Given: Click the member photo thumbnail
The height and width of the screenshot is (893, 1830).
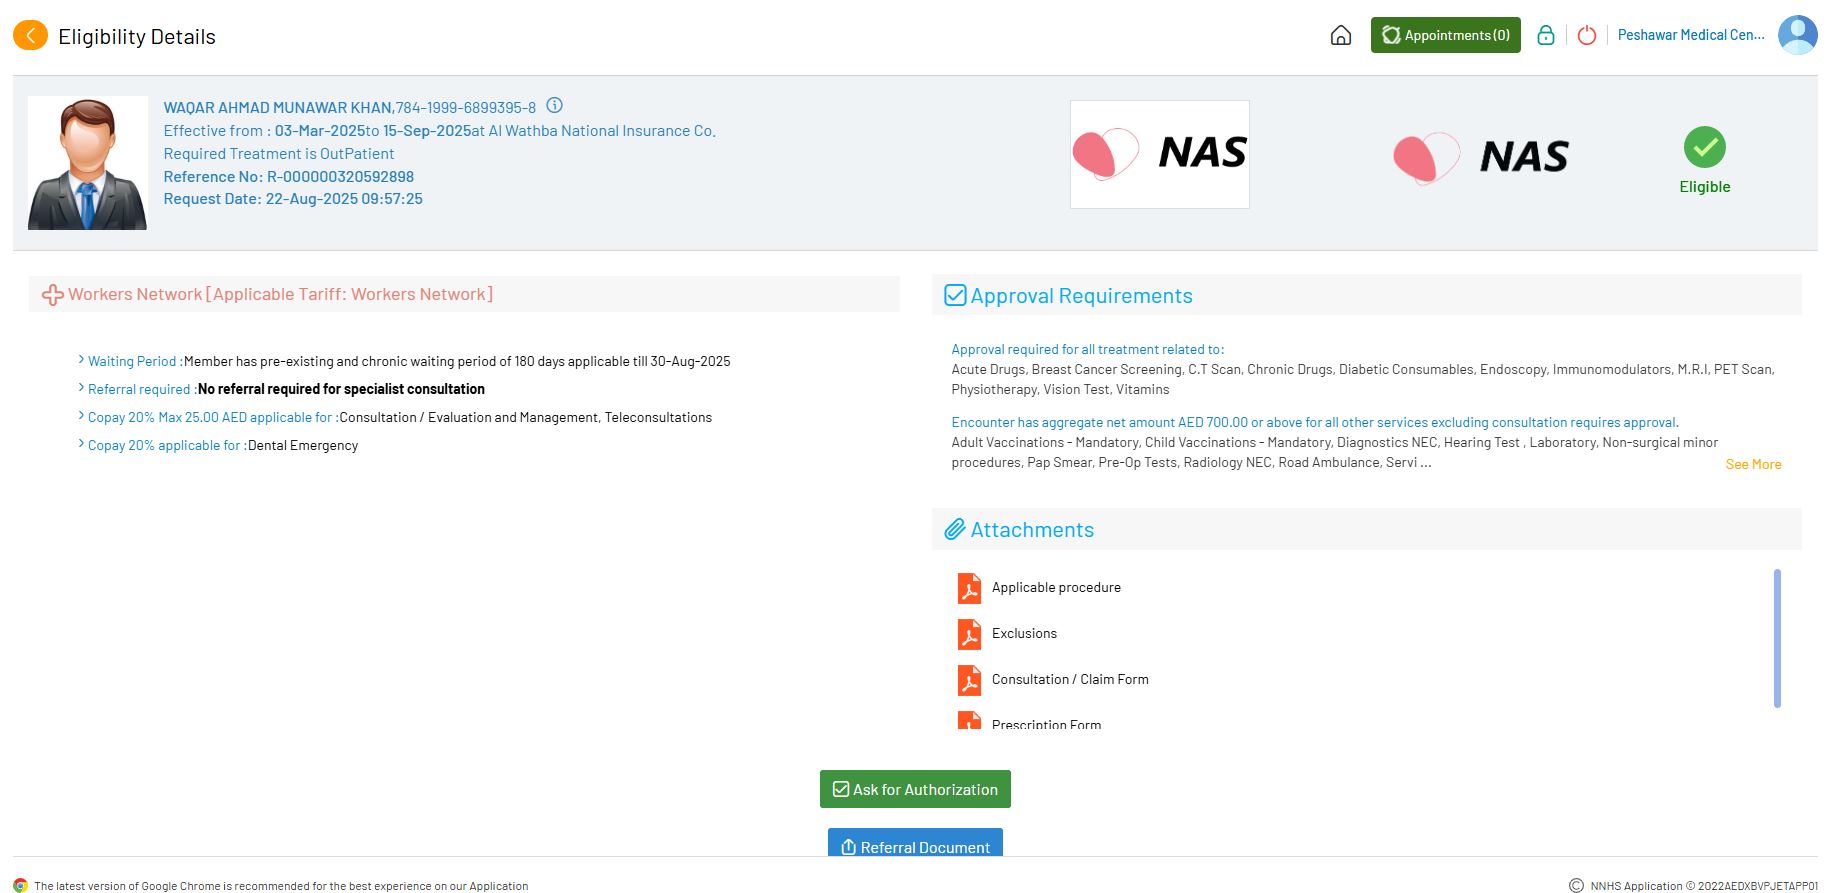Looking at the screenshot, I should tap(87, 164).
